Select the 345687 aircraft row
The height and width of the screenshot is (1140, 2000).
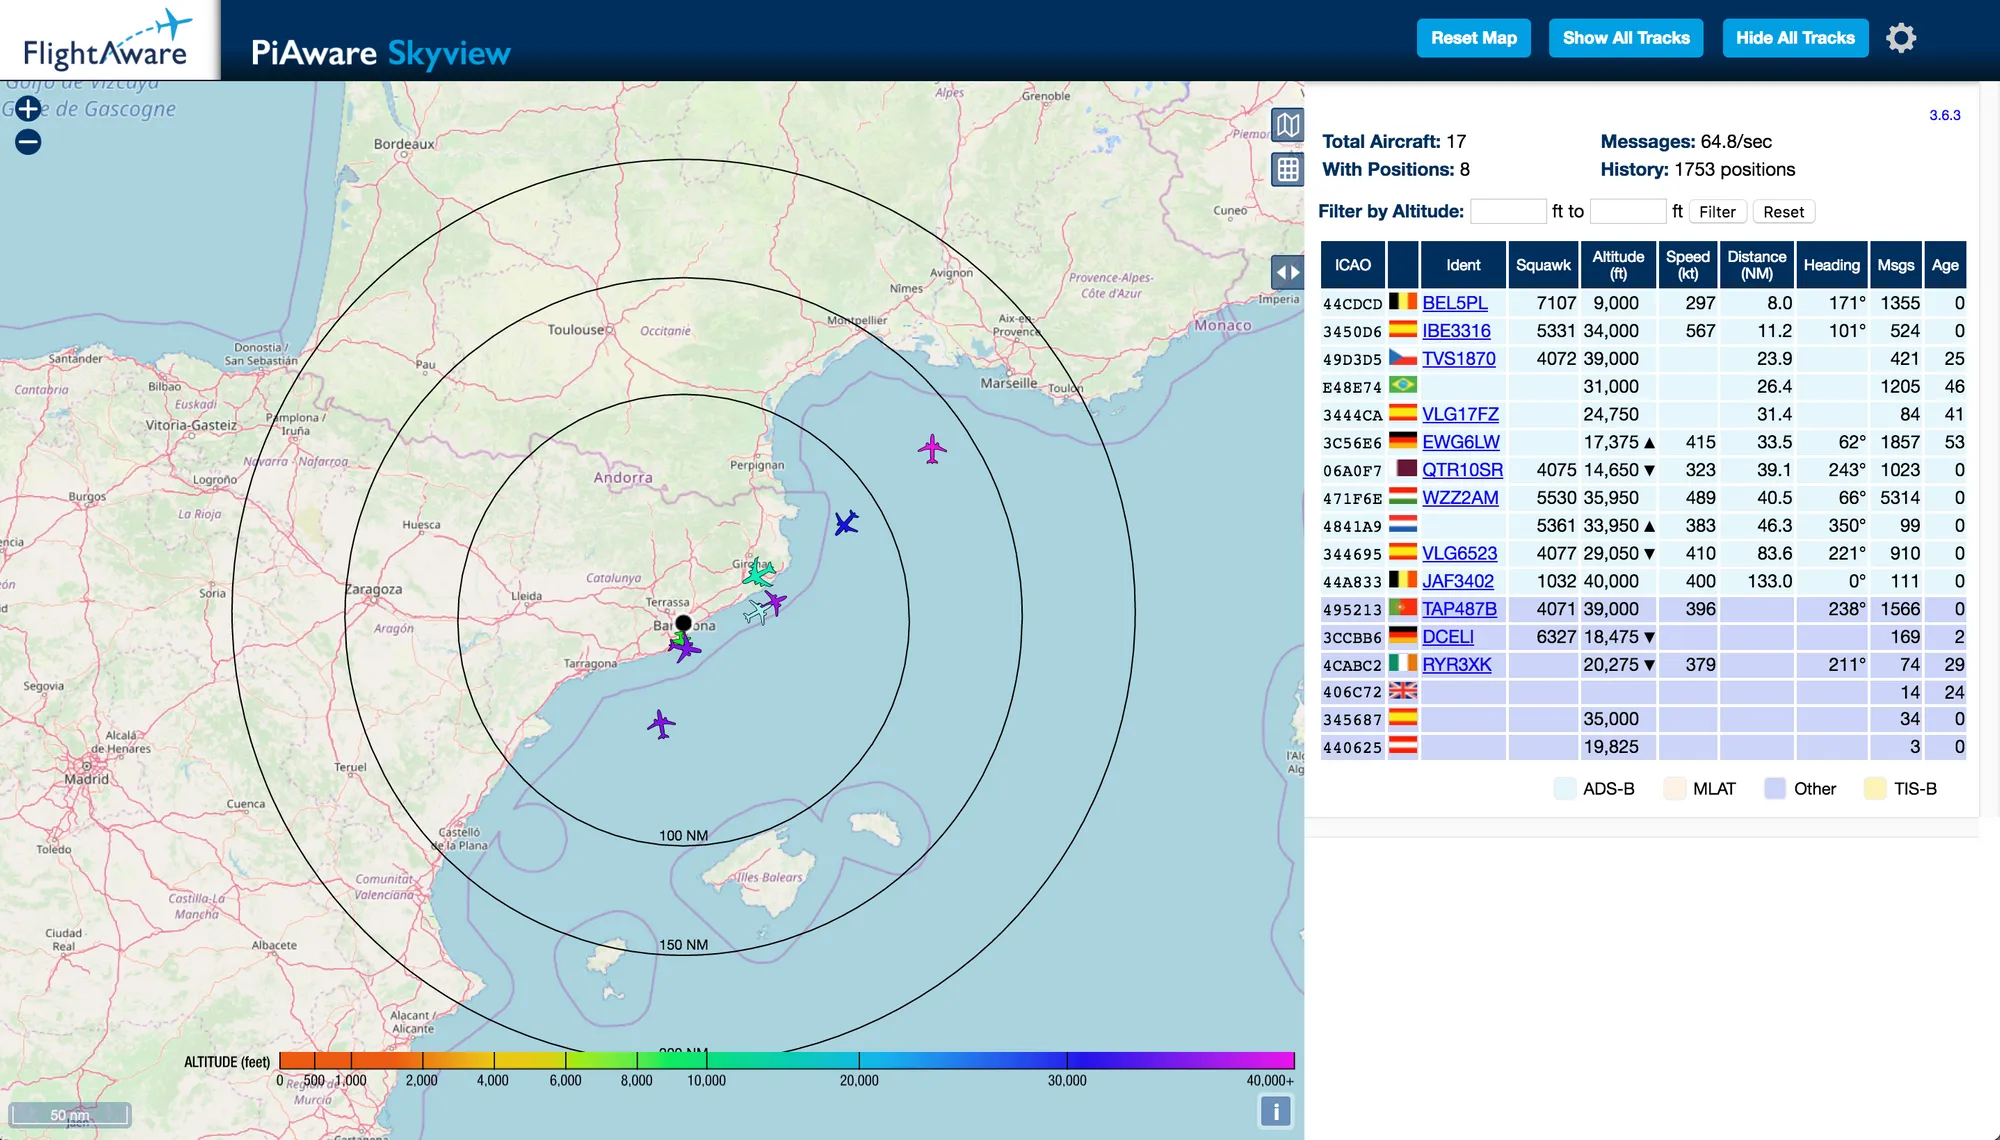pos(1643,719)
